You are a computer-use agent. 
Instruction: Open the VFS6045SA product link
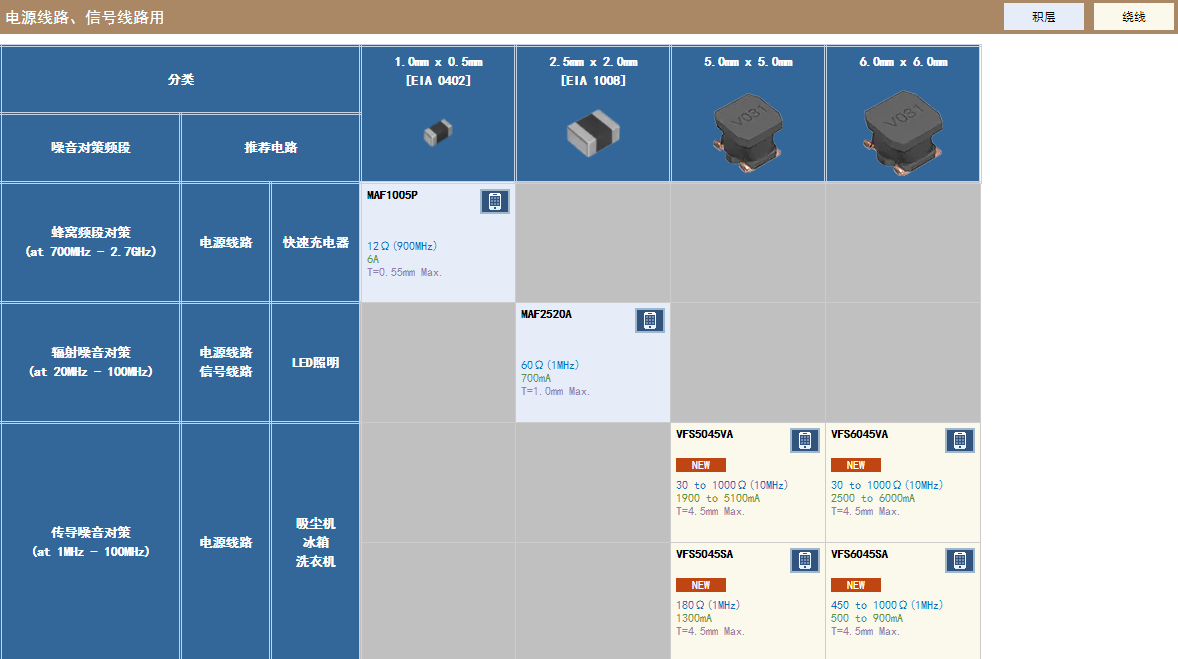click(859, 555)
